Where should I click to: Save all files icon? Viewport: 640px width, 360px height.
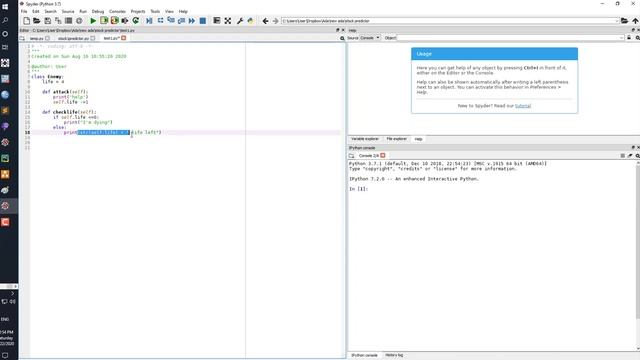tap(58, 21)
